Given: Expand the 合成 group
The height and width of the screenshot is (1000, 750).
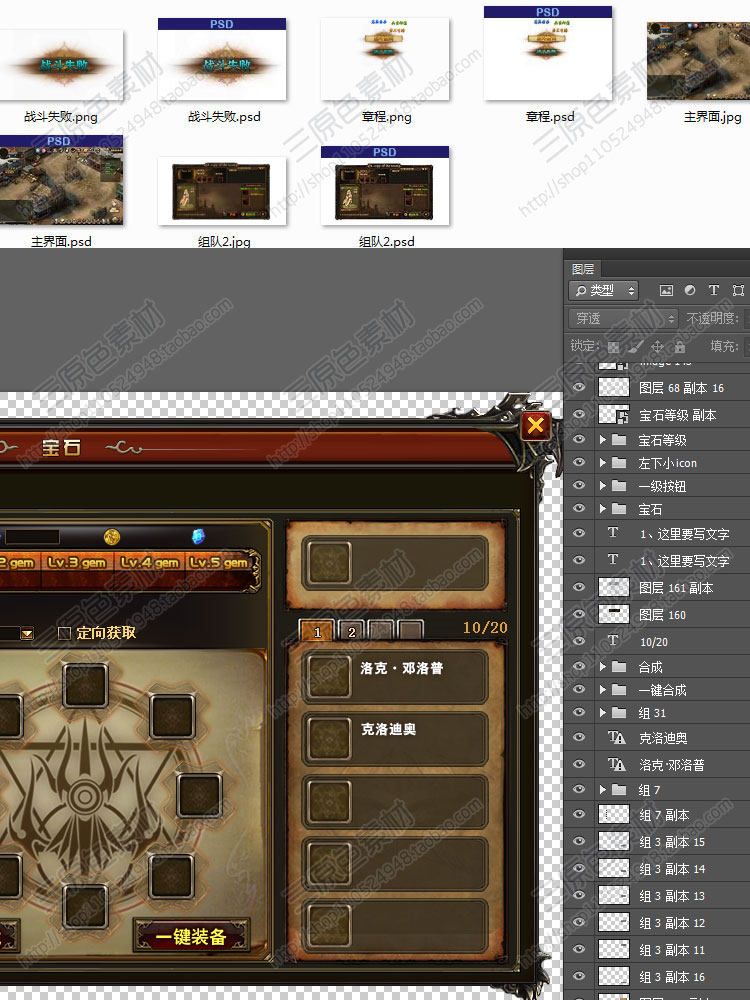Looking at the screenshot, I should point(603,666).
